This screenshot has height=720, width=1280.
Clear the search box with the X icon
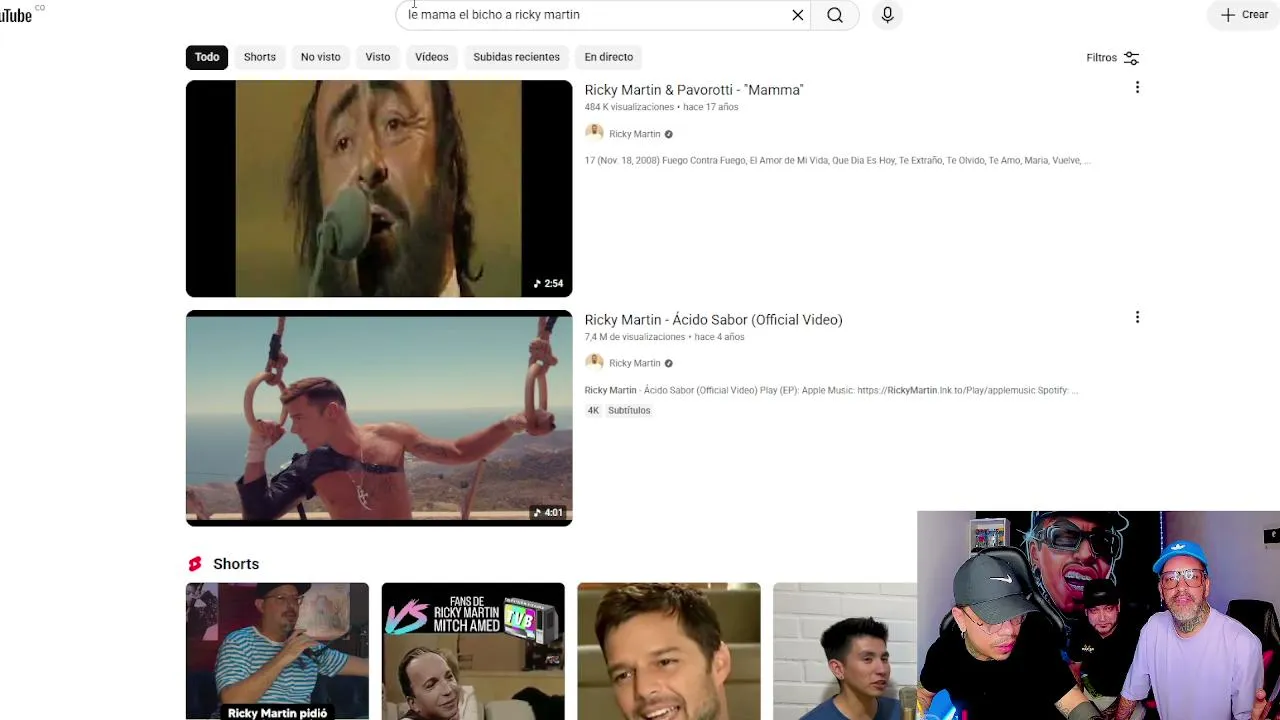(798, 15)
